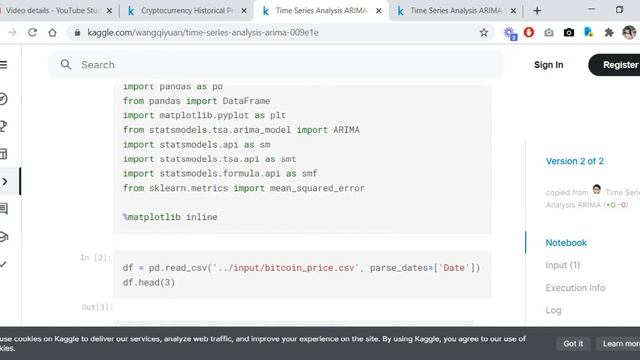Click the search magnifier icon
This screenshot has height=360, width=640.
point(66,64)
